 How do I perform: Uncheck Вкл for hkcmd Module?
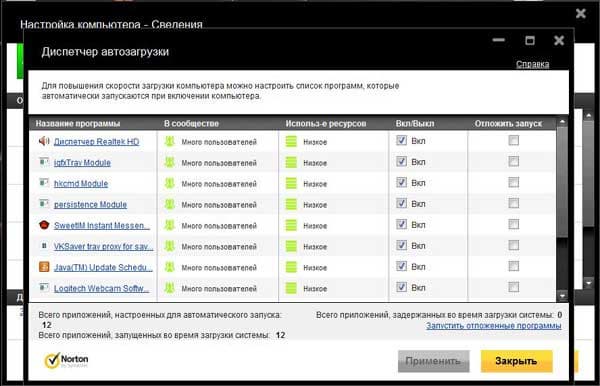[x=401, y=182]
